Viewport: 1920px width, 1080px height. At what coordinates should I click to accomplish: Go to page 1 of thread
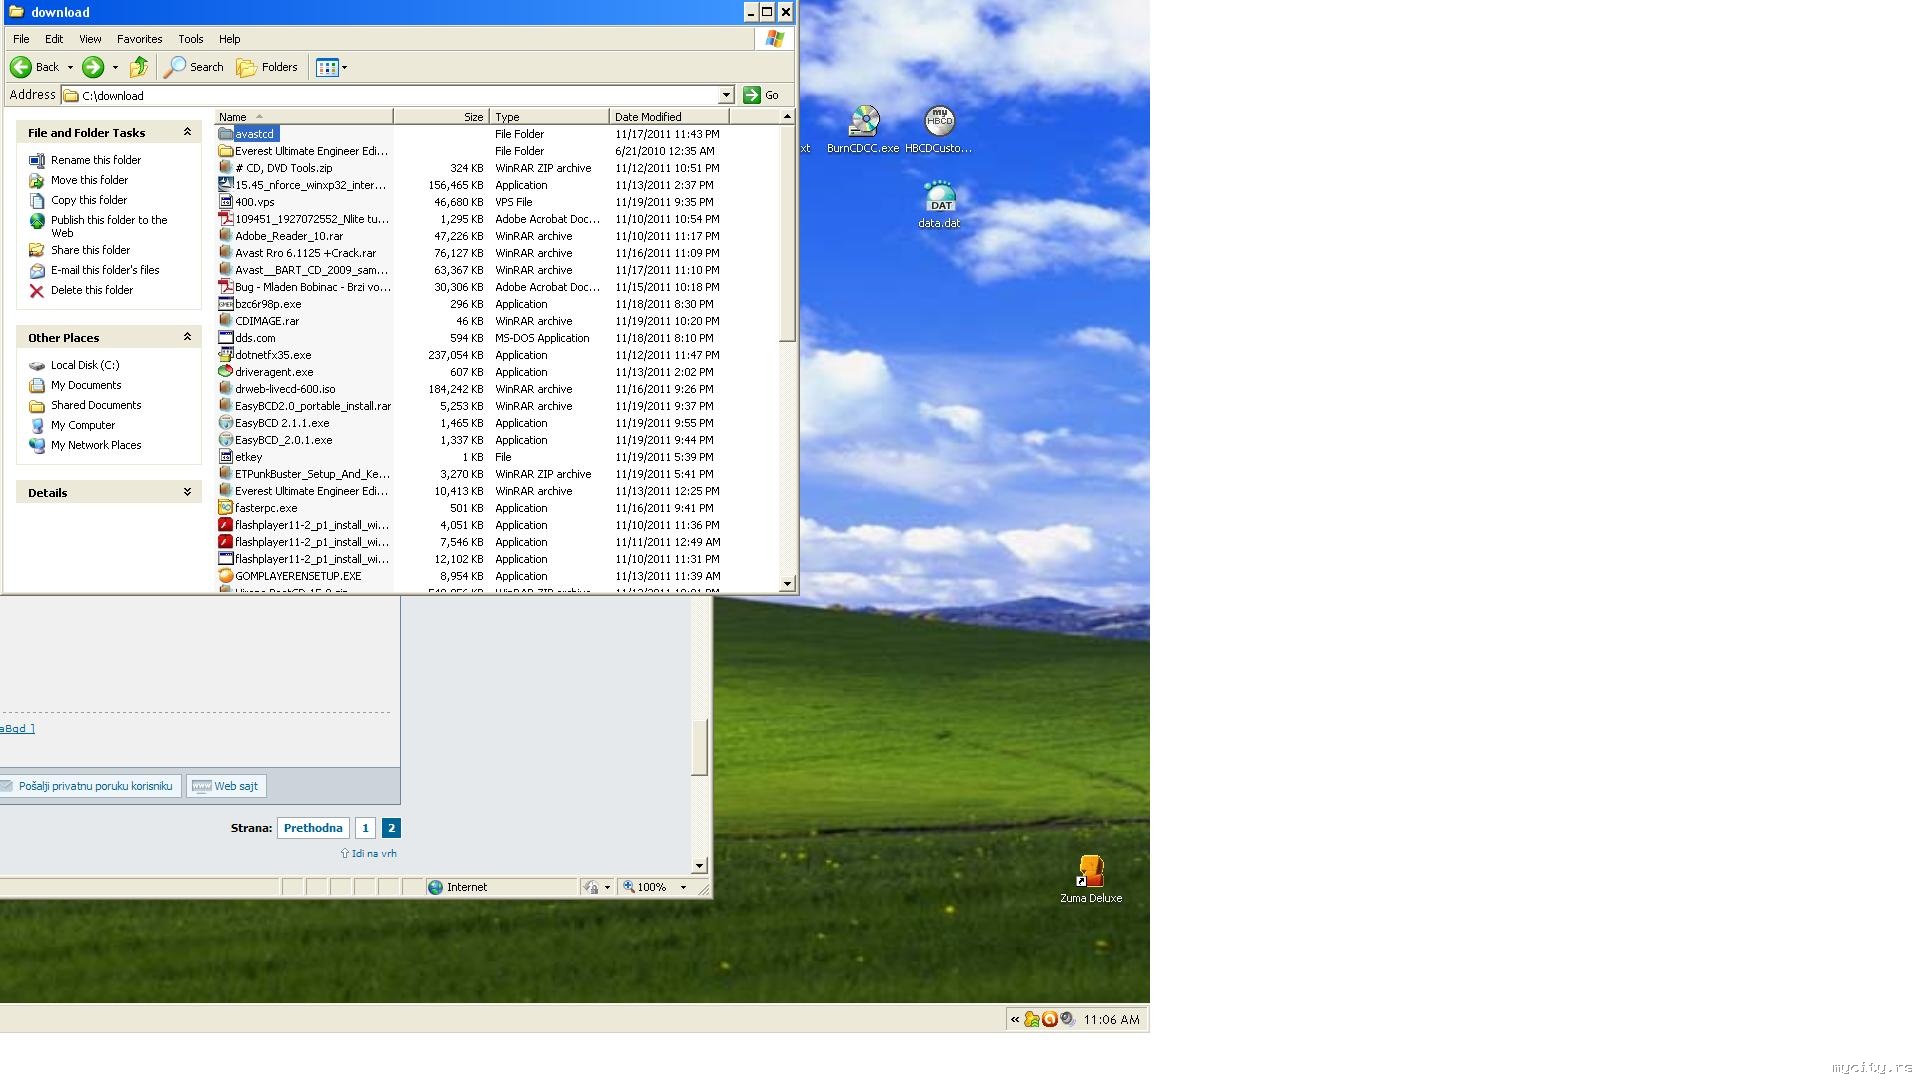pyautogui.click(x=365, y=828)
